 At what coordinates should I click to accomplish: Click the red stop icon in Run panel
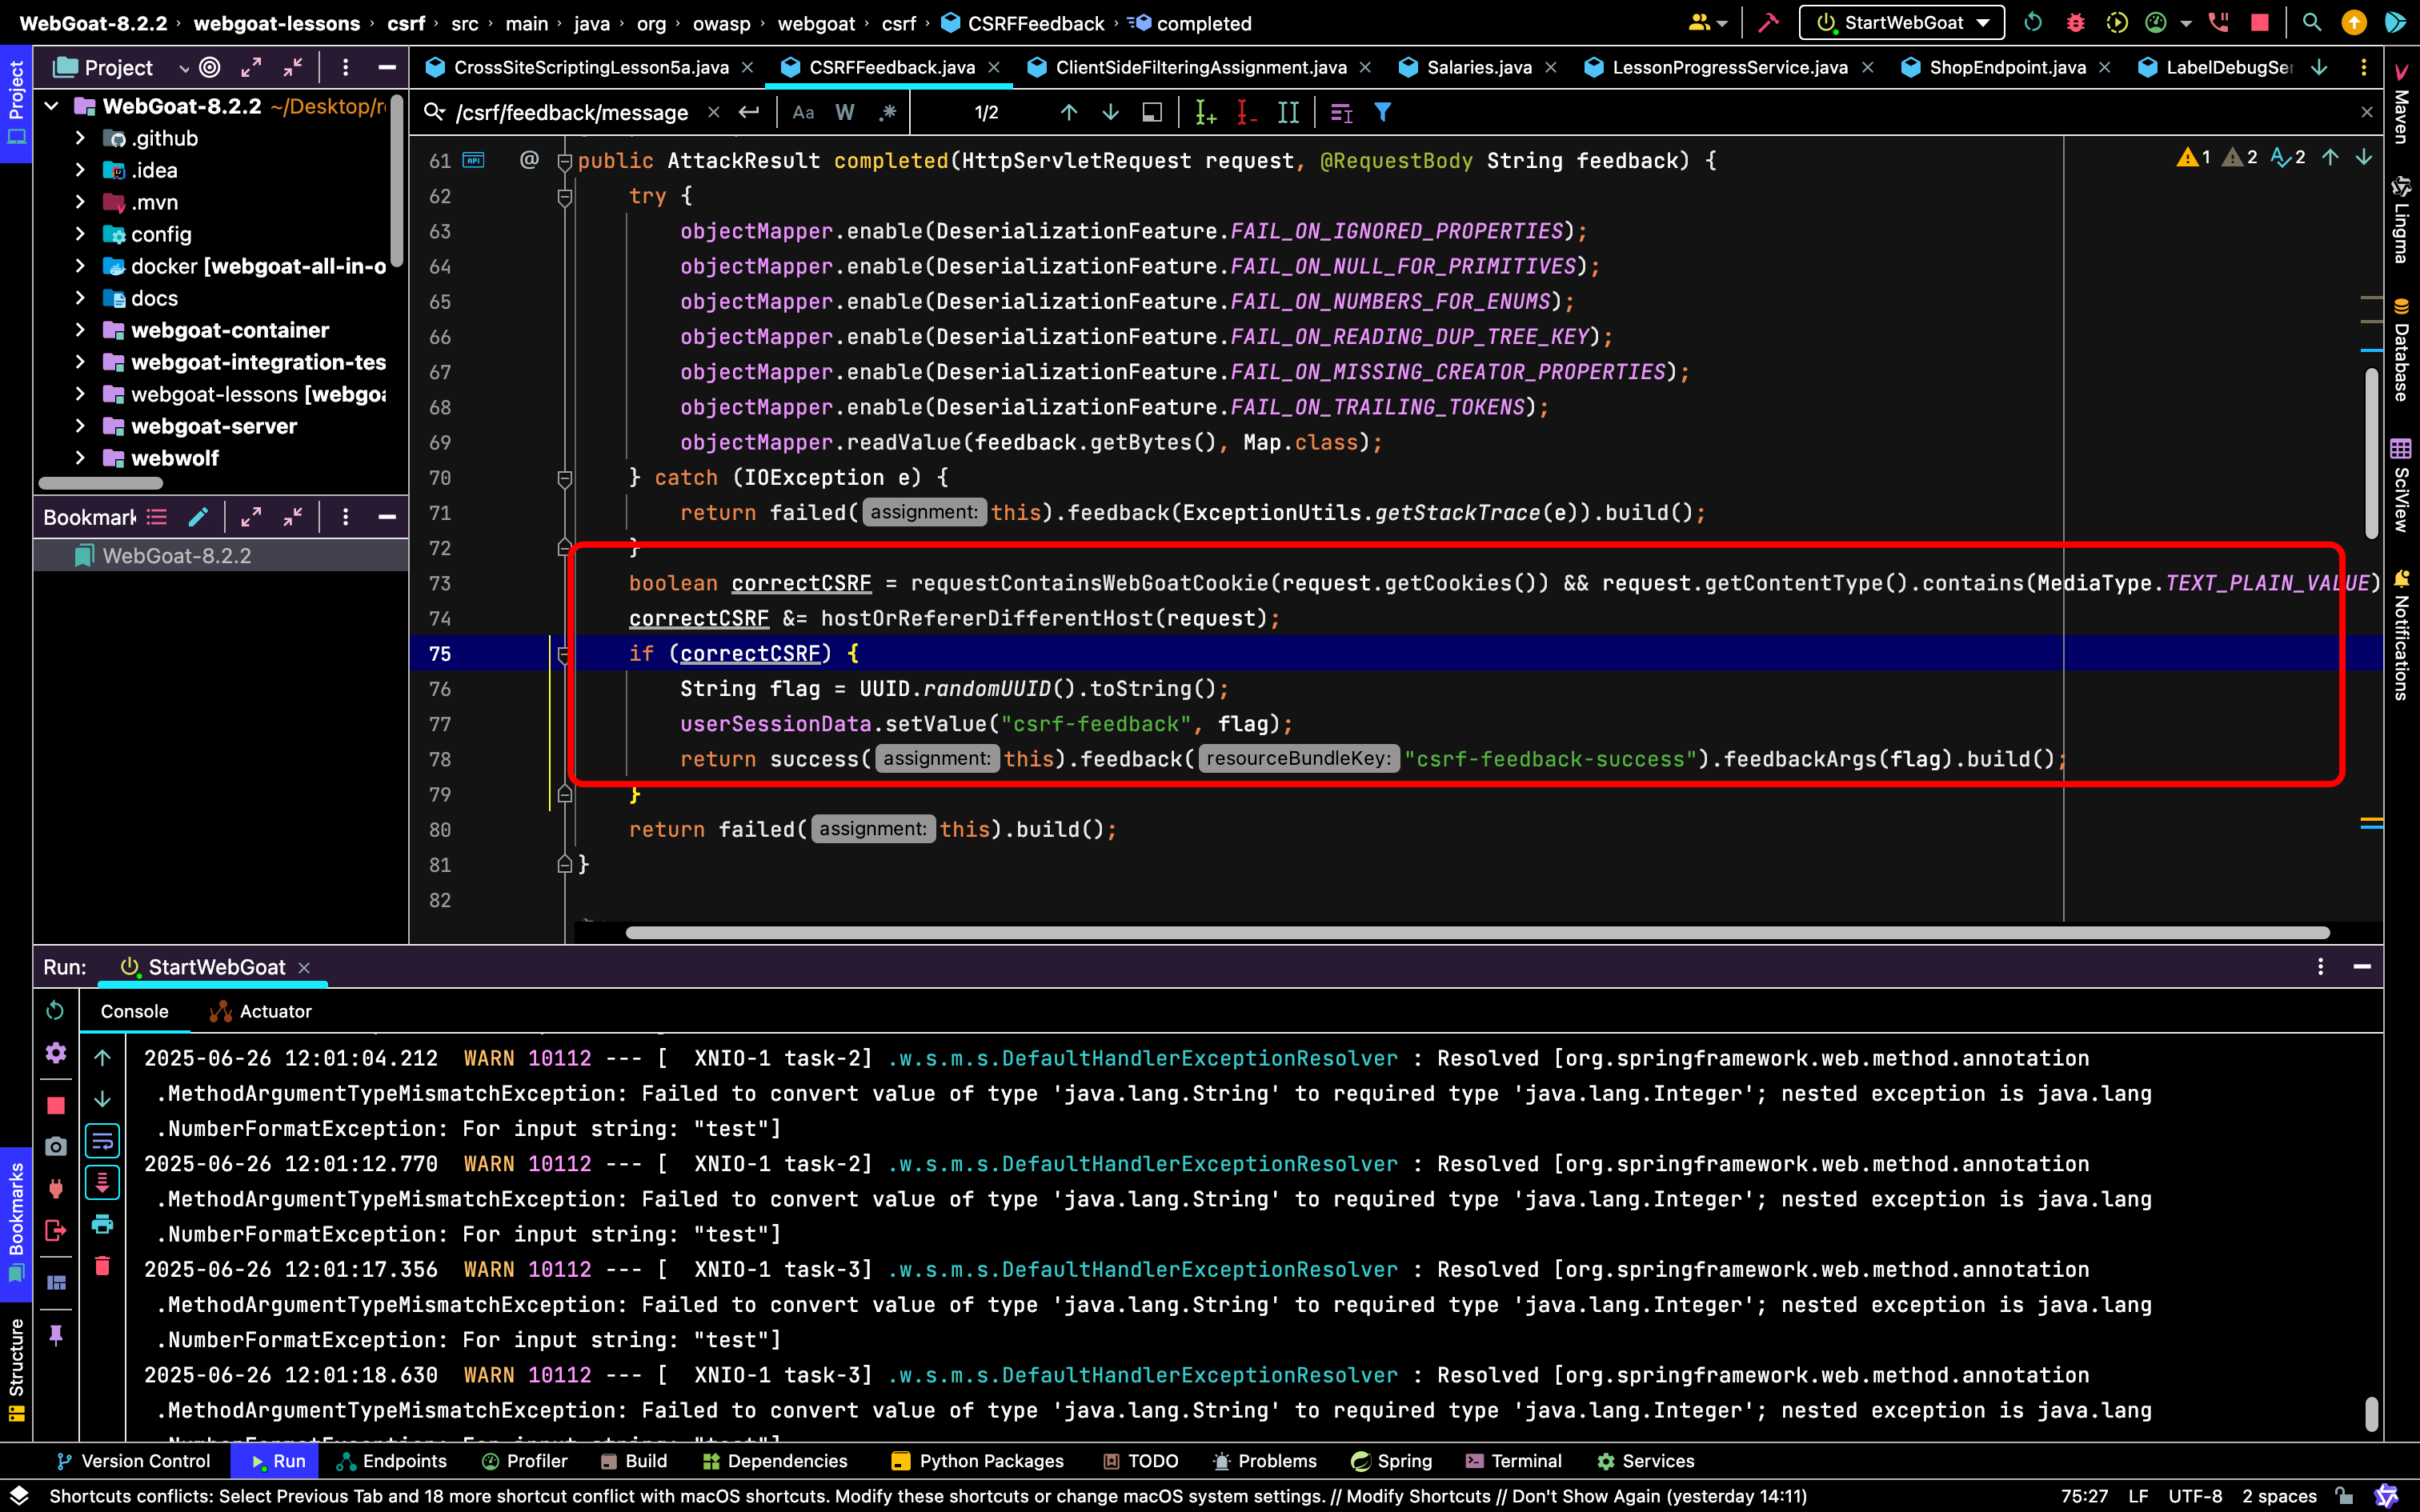tap(56, 1105)
